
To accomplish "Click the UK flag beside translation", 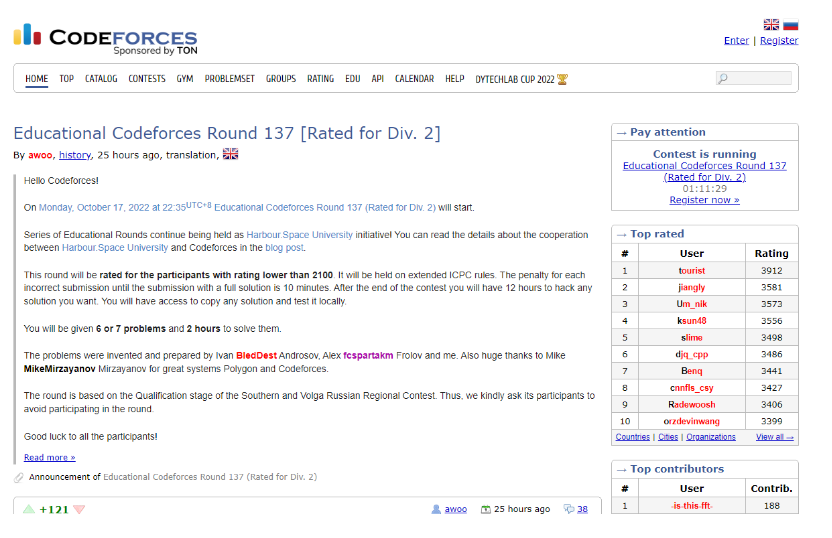I will (230, 154).
